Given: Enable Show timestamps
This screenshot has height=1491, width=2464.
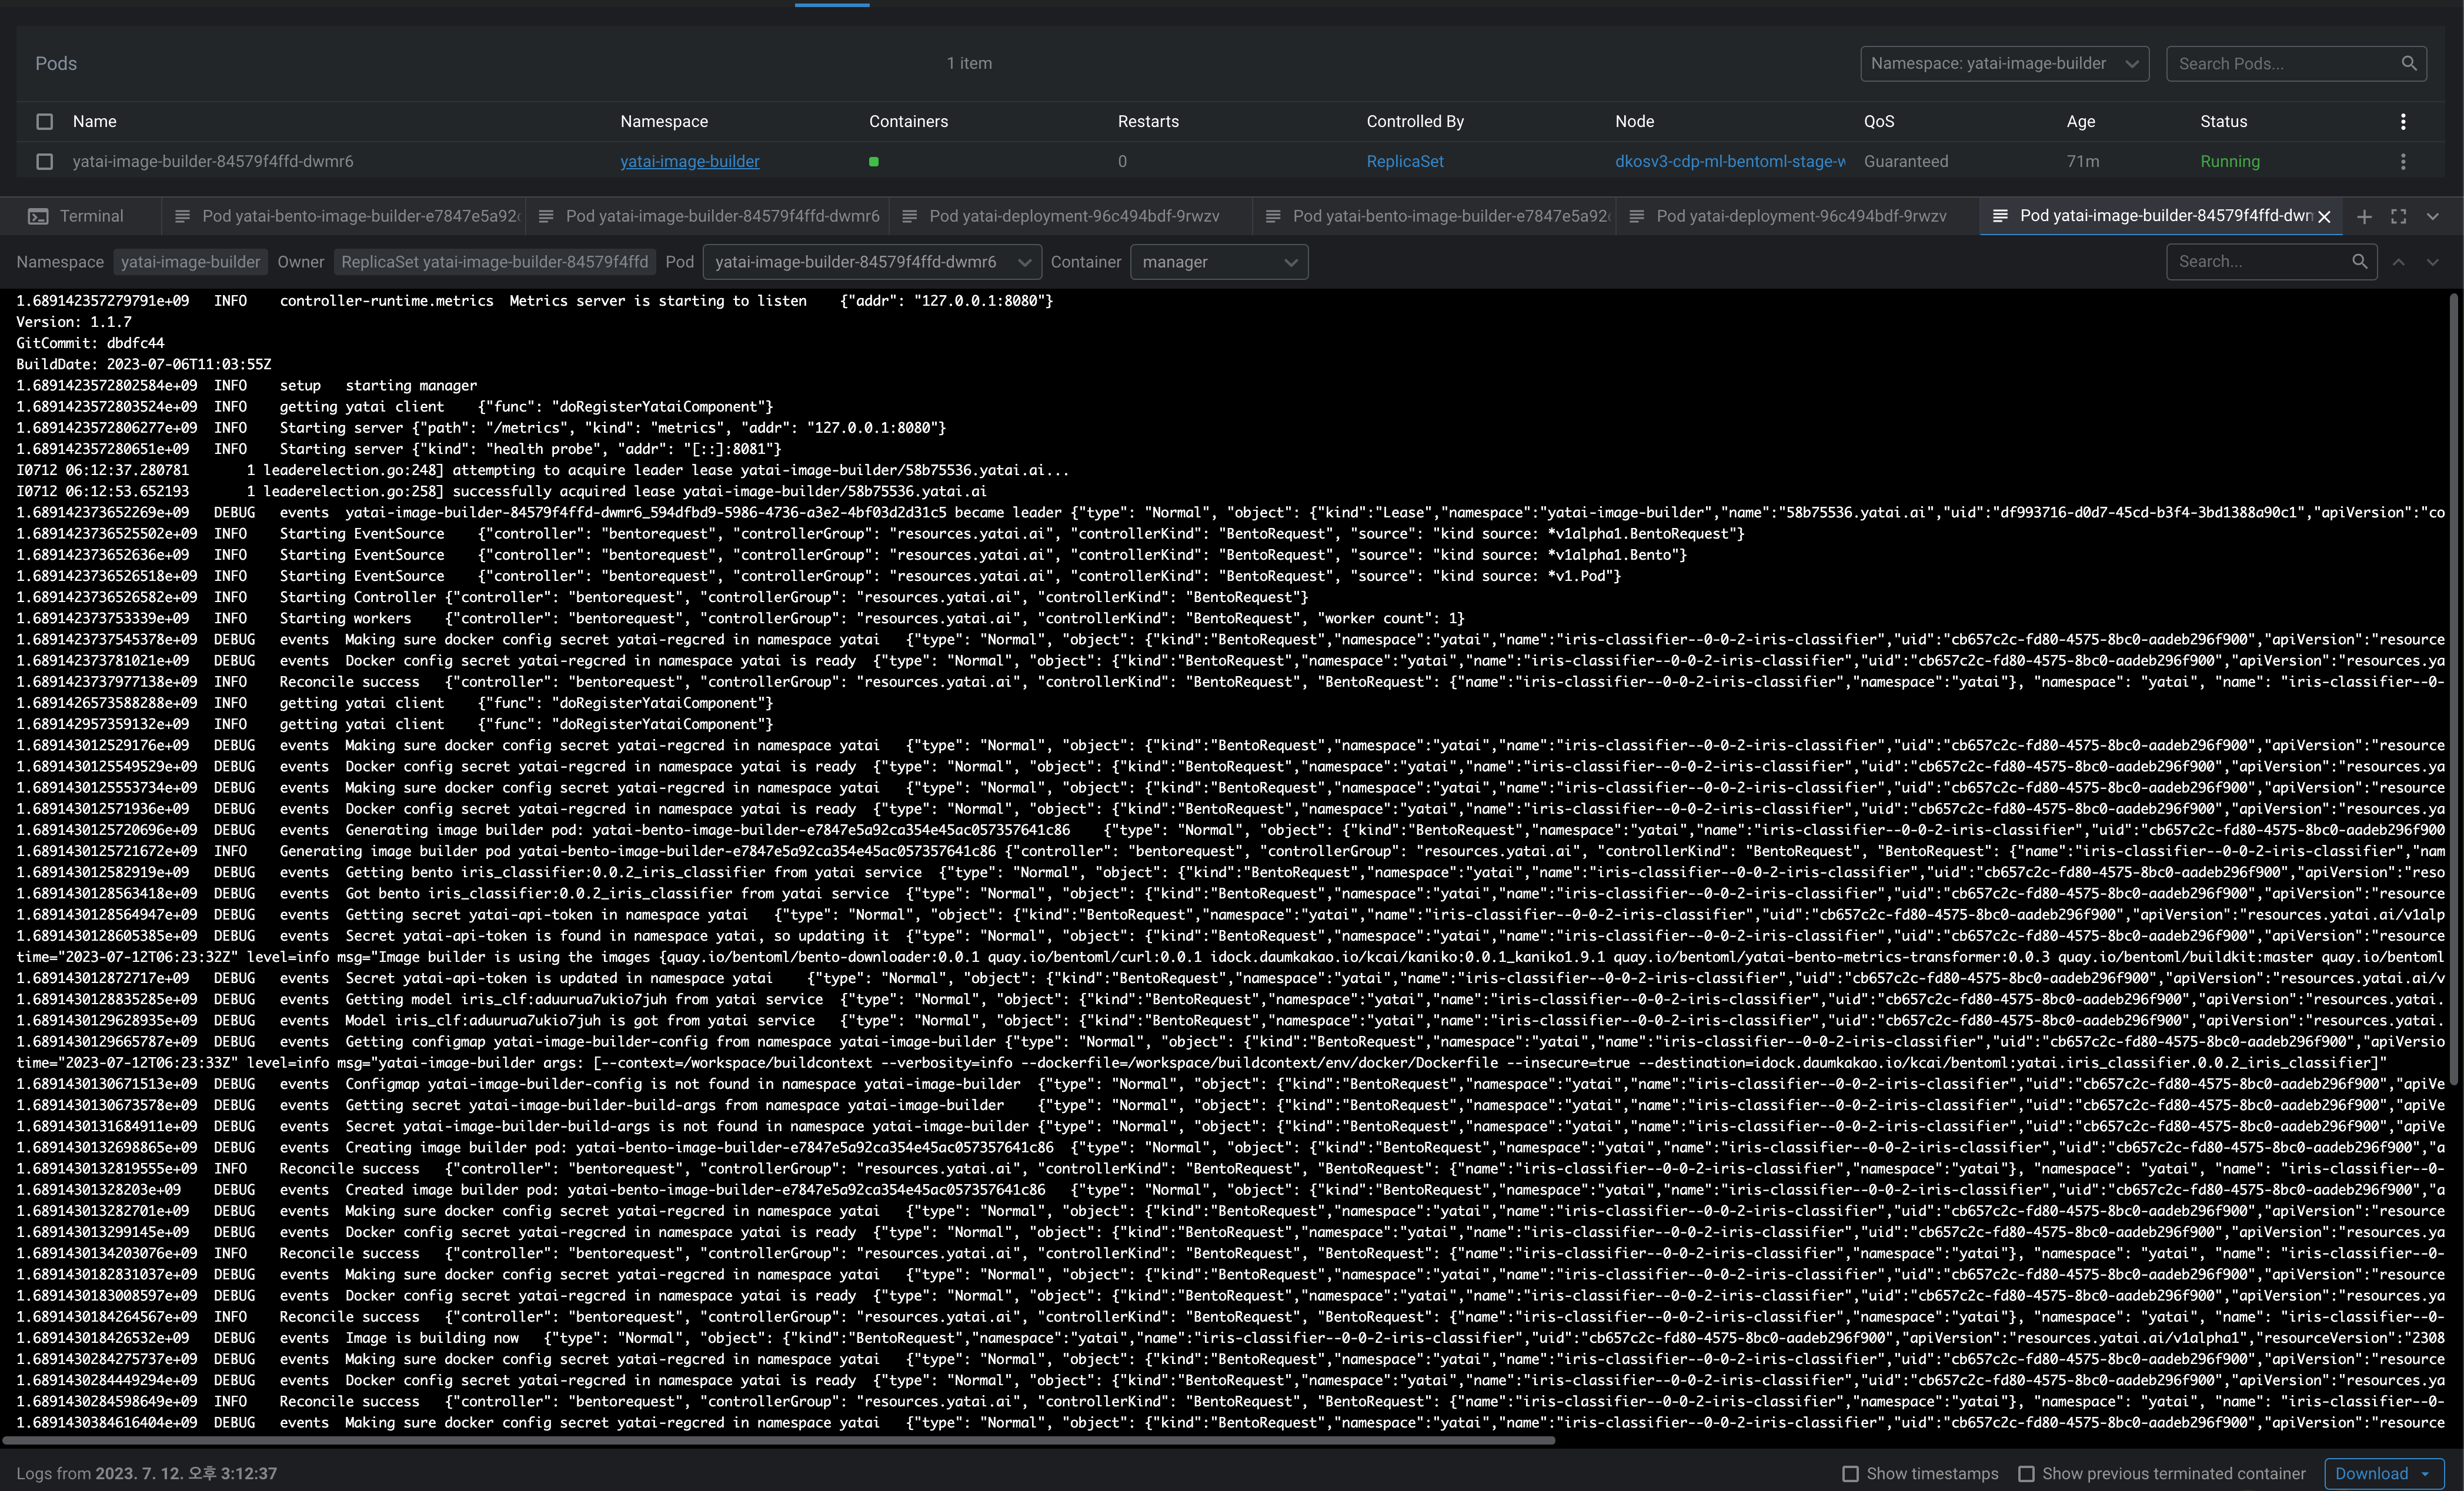Looking at the screenshot, I should pyautogui.click(x=1851, y=1473).
